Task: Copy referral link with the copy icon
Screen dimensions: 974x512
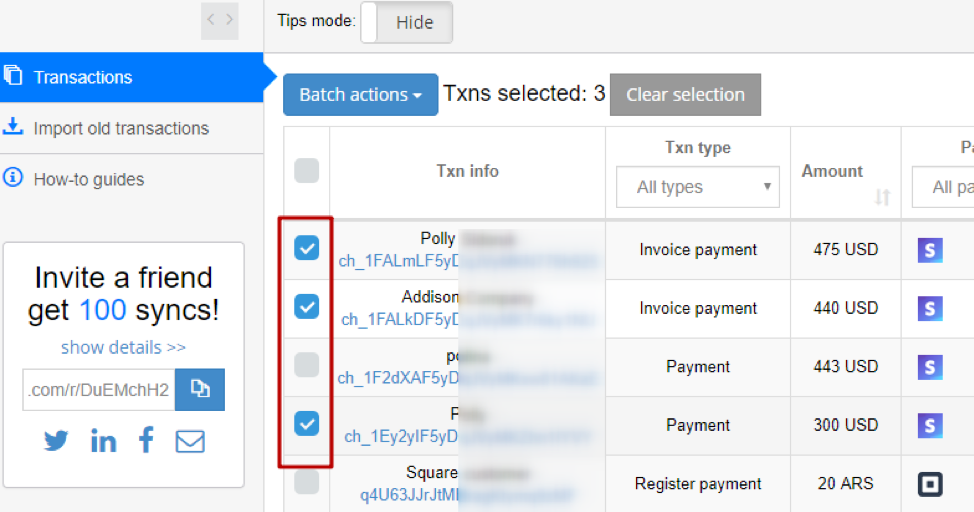Action: click(x=200, y=390)
